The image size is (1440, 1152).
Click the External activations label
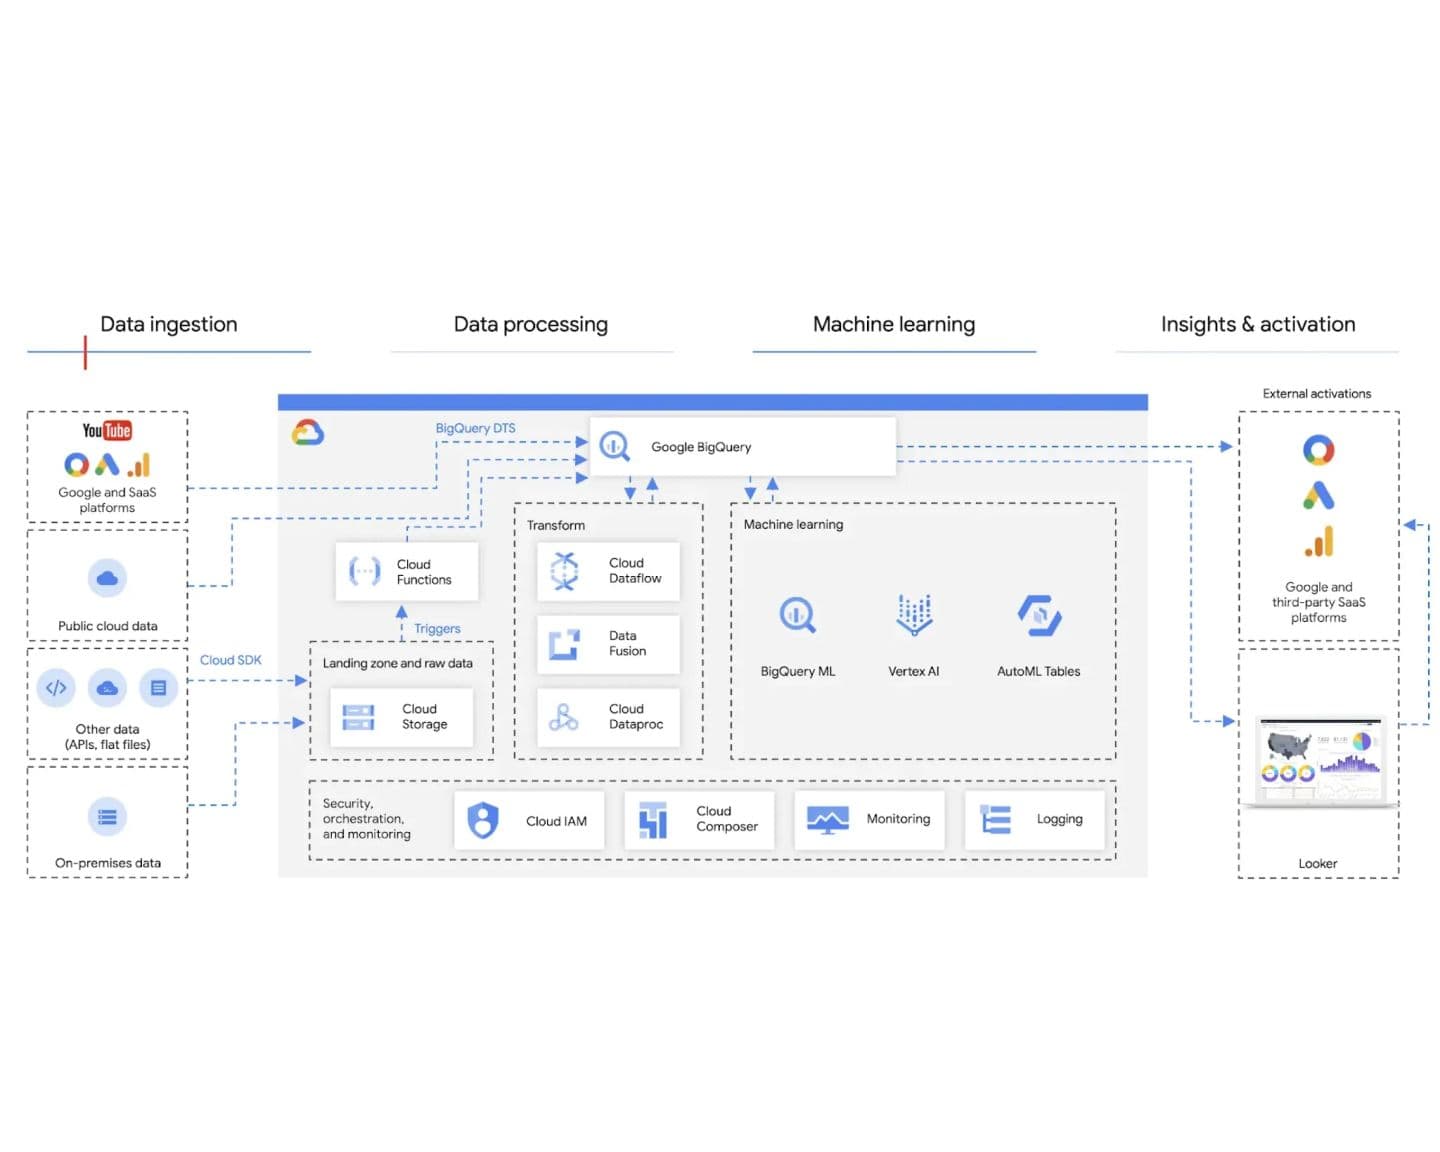pyautogui.click(x=1317, y=394)
